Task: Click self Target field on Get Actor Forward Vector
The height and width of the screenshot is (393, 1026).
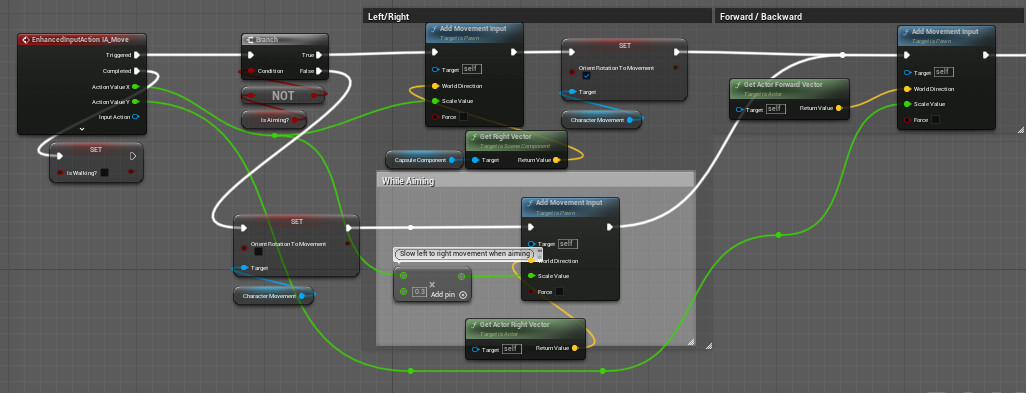Action: (775, 109)
